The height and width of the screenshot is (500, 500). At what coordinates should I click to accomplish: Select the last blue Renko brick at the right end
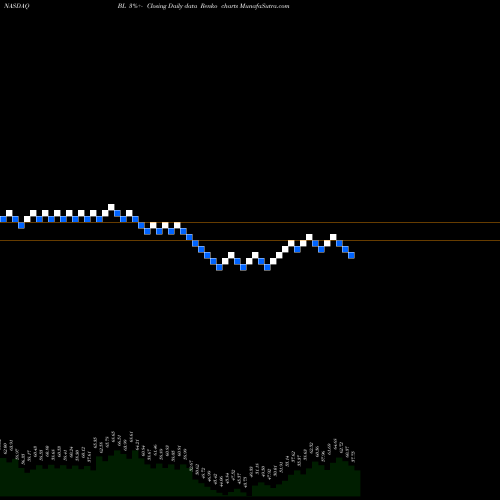(351, 255)
